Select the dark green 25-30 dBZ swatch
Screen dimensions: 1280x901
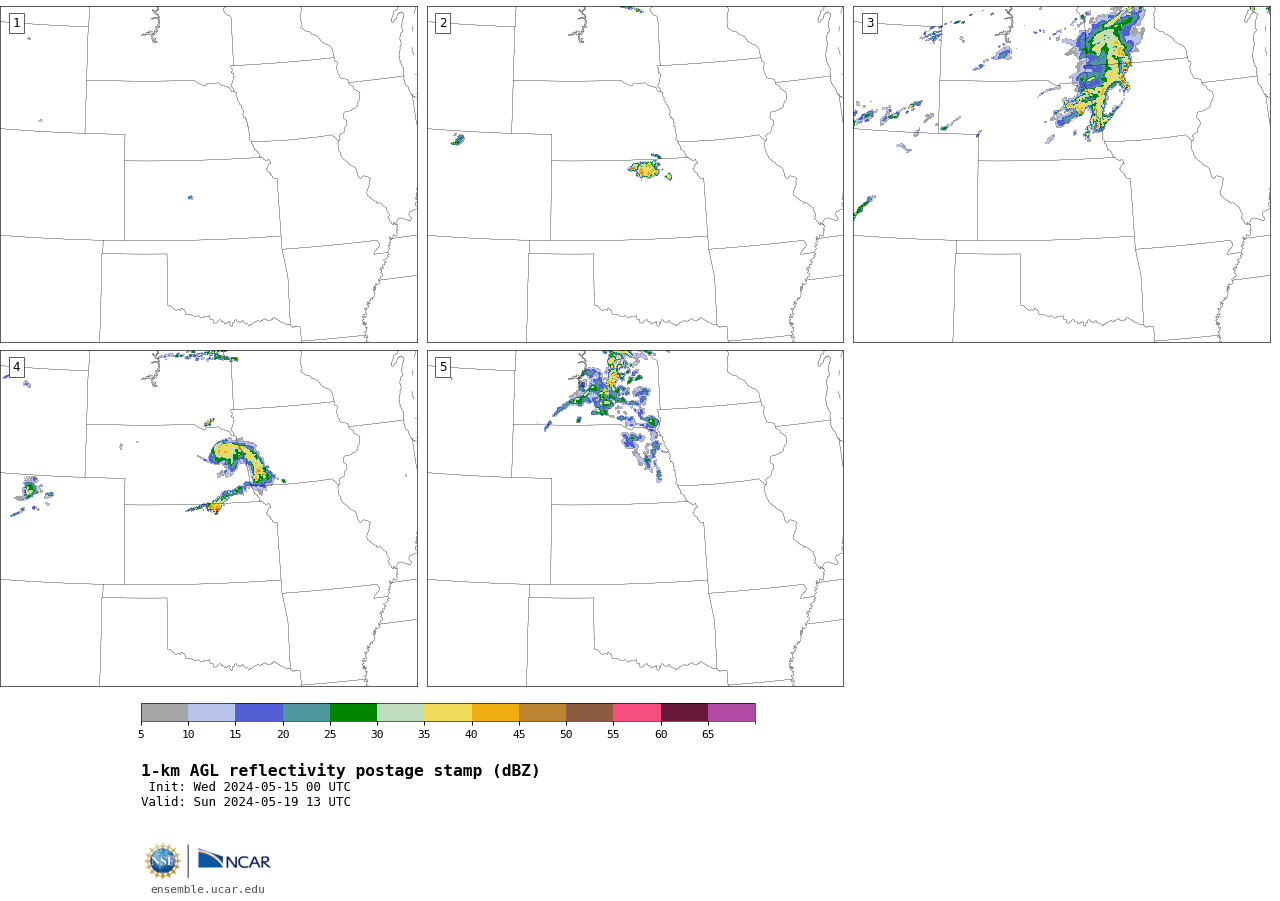[x=353, y=713]
